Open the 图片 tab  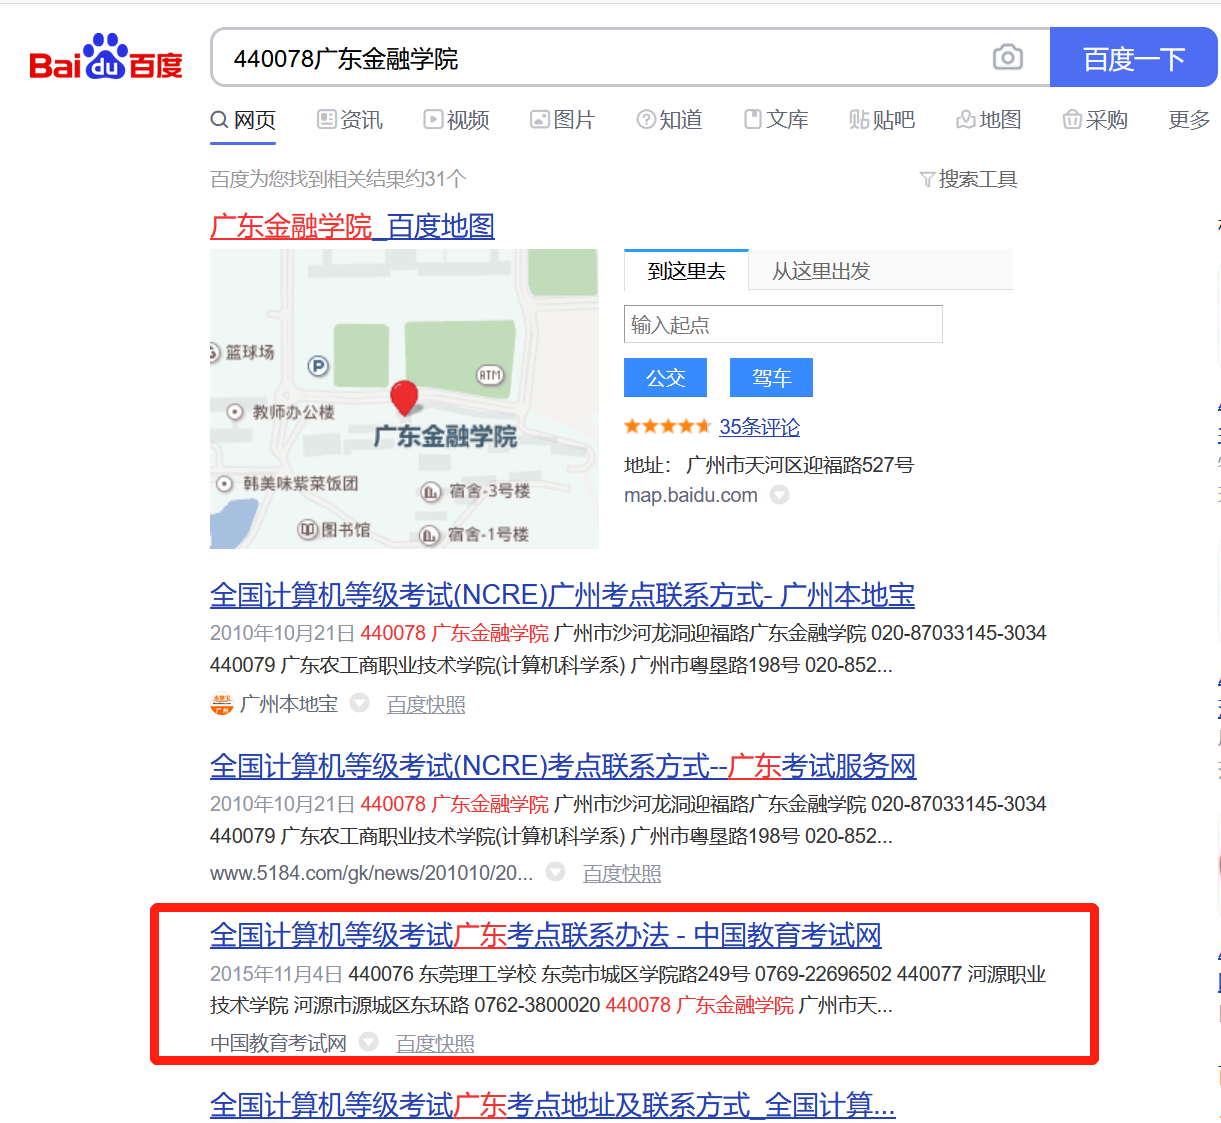(x=562, y=120)
